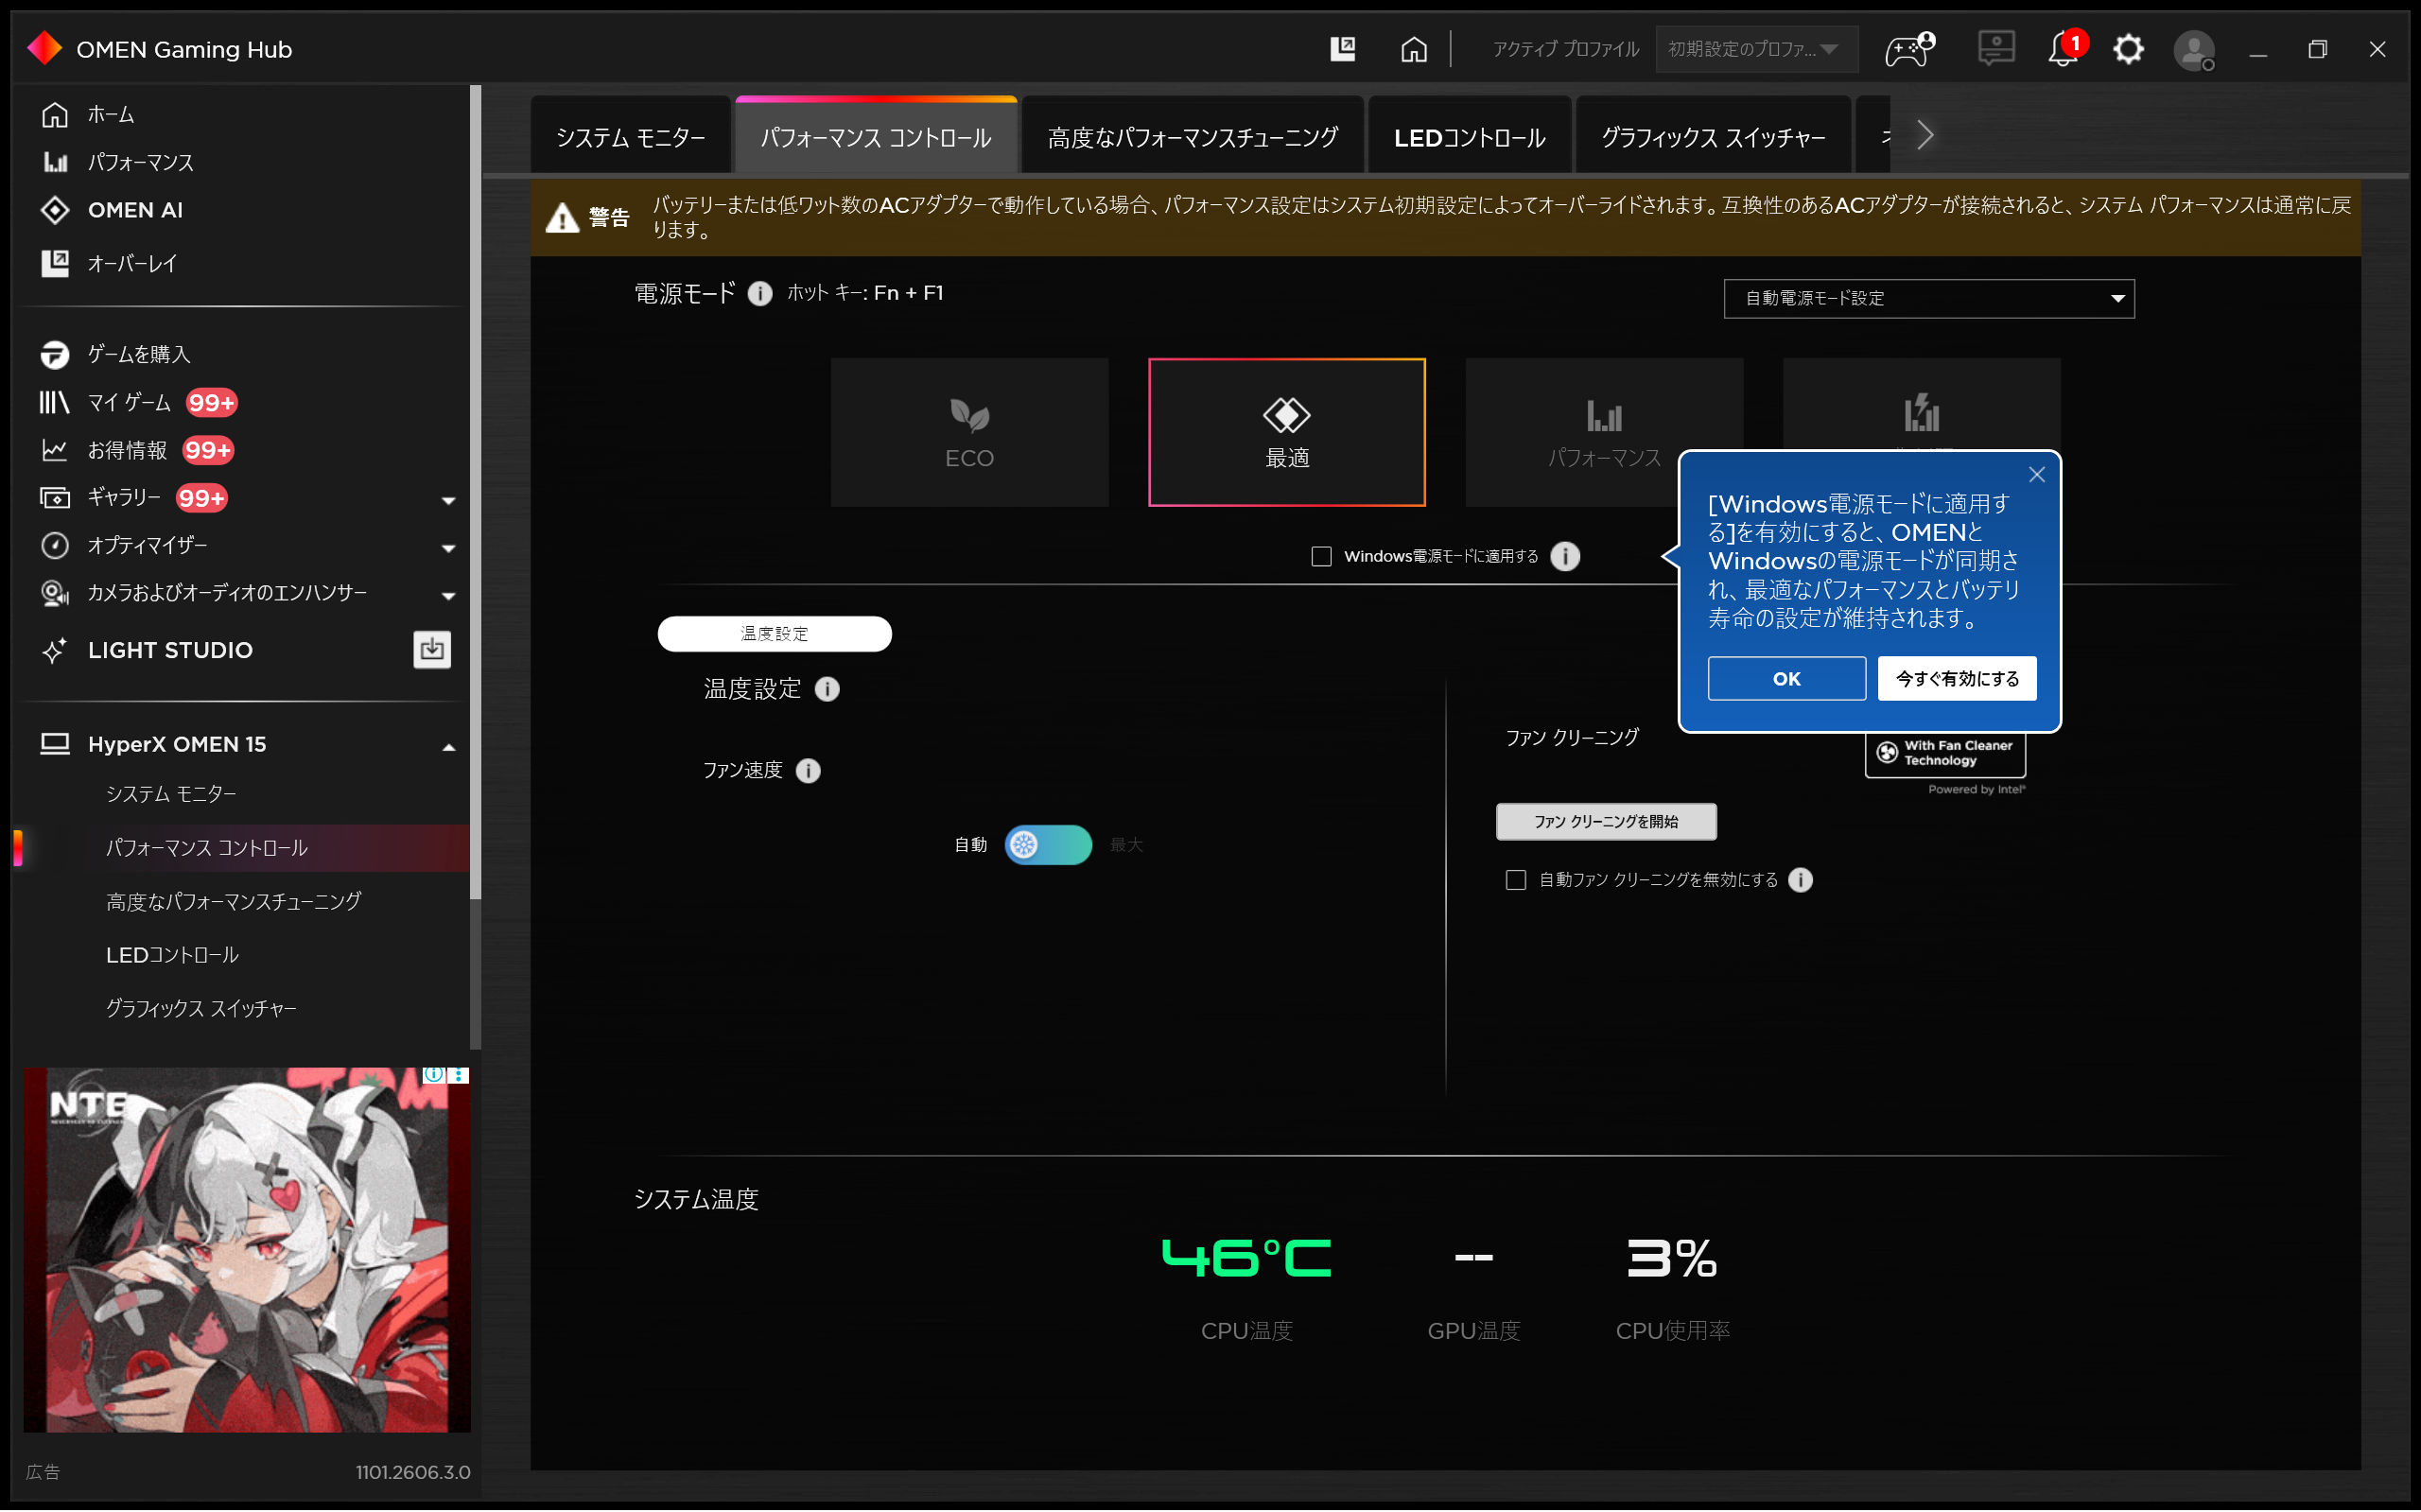
Task: Check 自動ファン クリーニングを無効にする
Action: click(1515, 880)
